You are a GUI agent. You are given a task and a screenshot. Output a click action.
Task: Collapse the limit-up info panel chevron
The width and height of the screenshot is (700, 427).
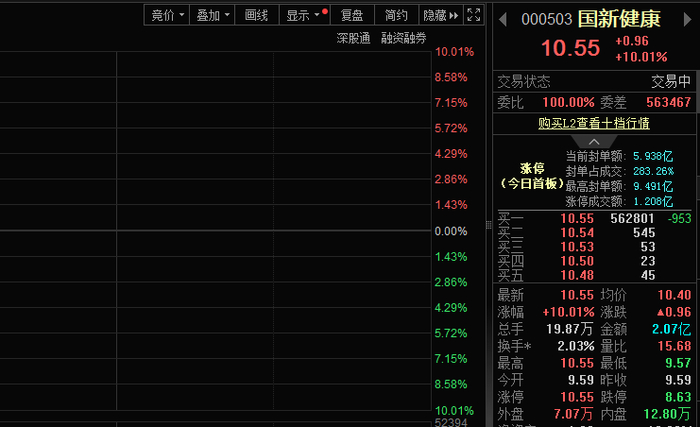(594, 142)
